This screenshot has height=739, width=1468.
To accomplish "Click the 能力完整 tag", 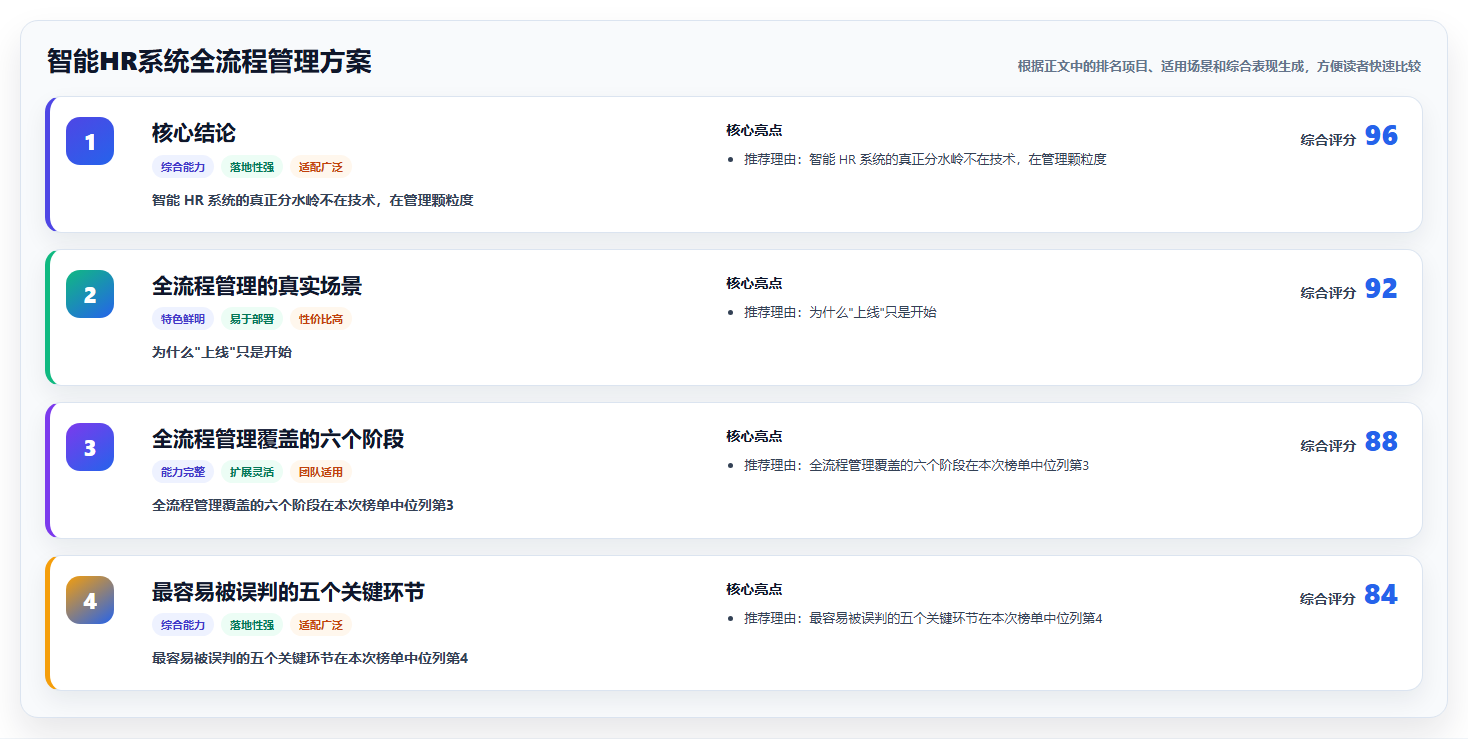I will click(x=183, y=473).
